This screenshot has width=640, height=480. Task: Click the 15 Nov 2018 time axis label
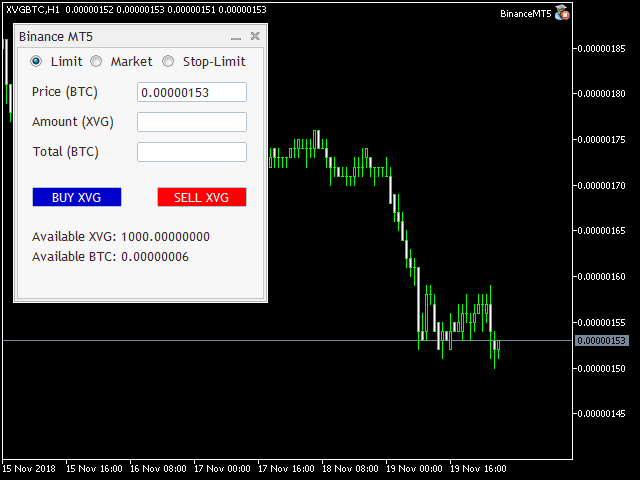[29, 469]
